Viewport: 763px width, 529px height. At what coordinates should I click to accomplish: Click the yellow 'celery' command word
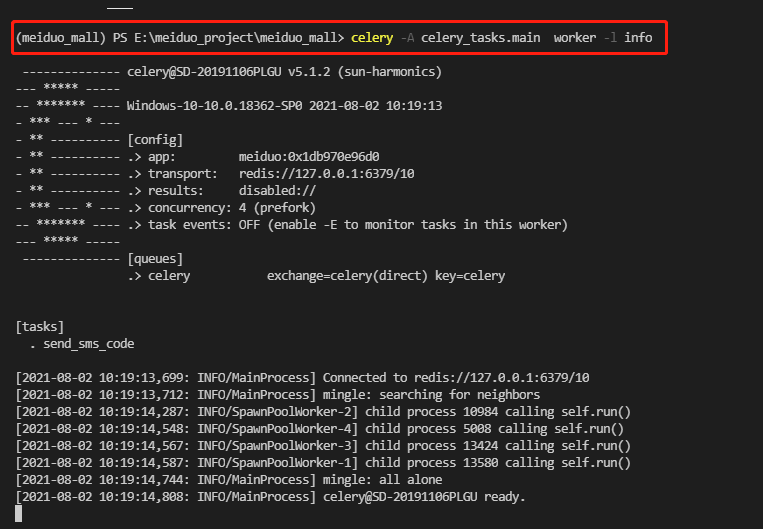pos(372,38)
